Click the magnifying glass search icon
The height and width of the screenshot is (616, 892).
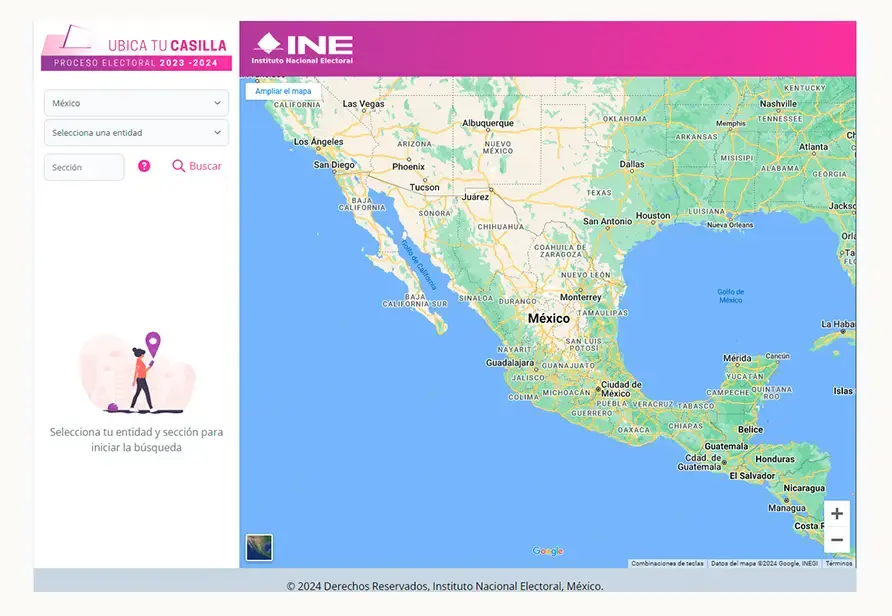[x=179, y=166]
